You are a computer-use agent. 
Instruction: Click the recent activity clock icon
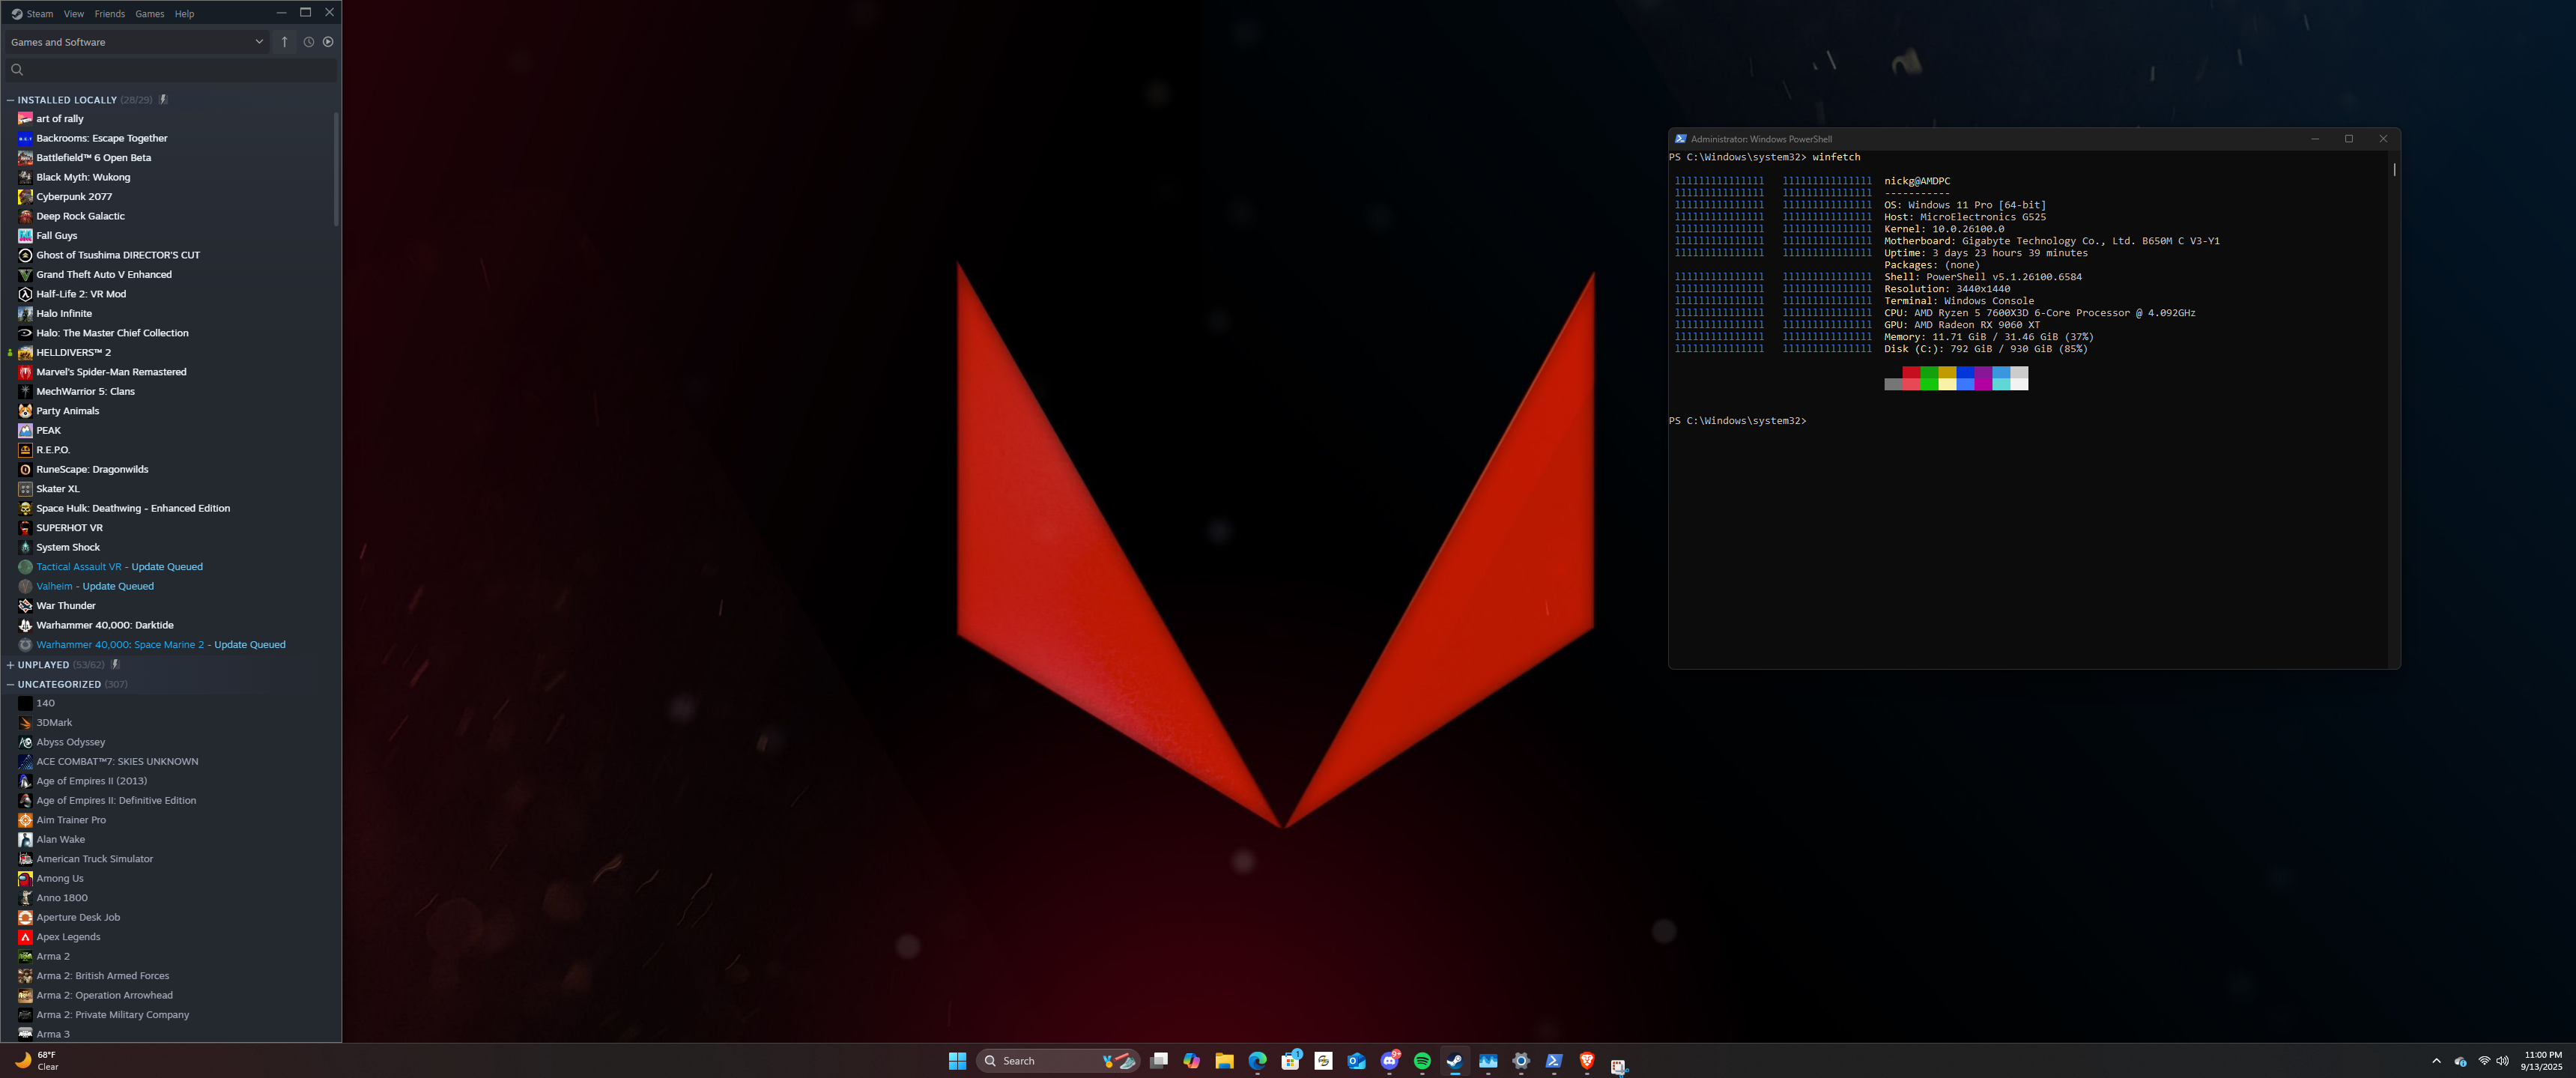(309, 42)
